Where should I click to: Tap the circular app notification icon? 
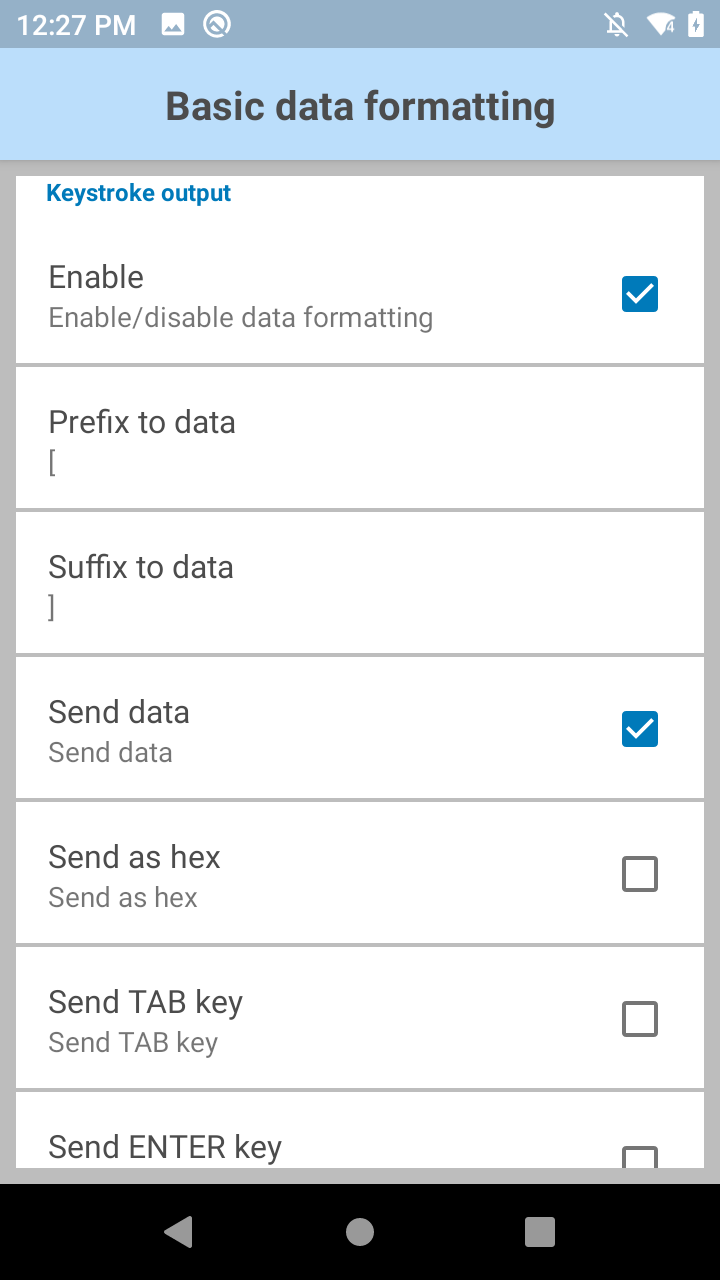(x=216, y=25)
